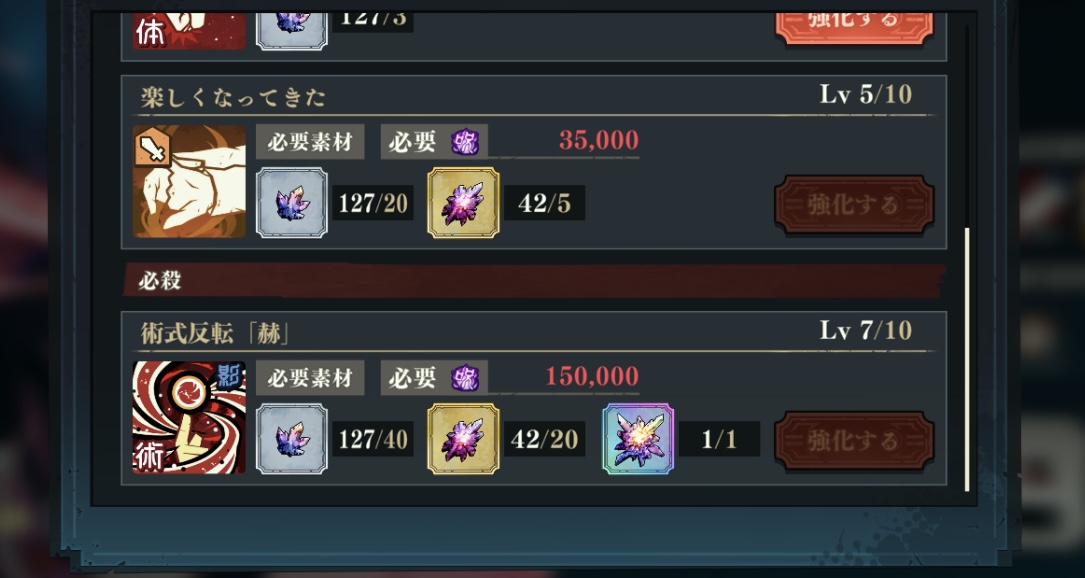
Task: Tap cursed energy icon beside 35,000
Action: (464, 142)
